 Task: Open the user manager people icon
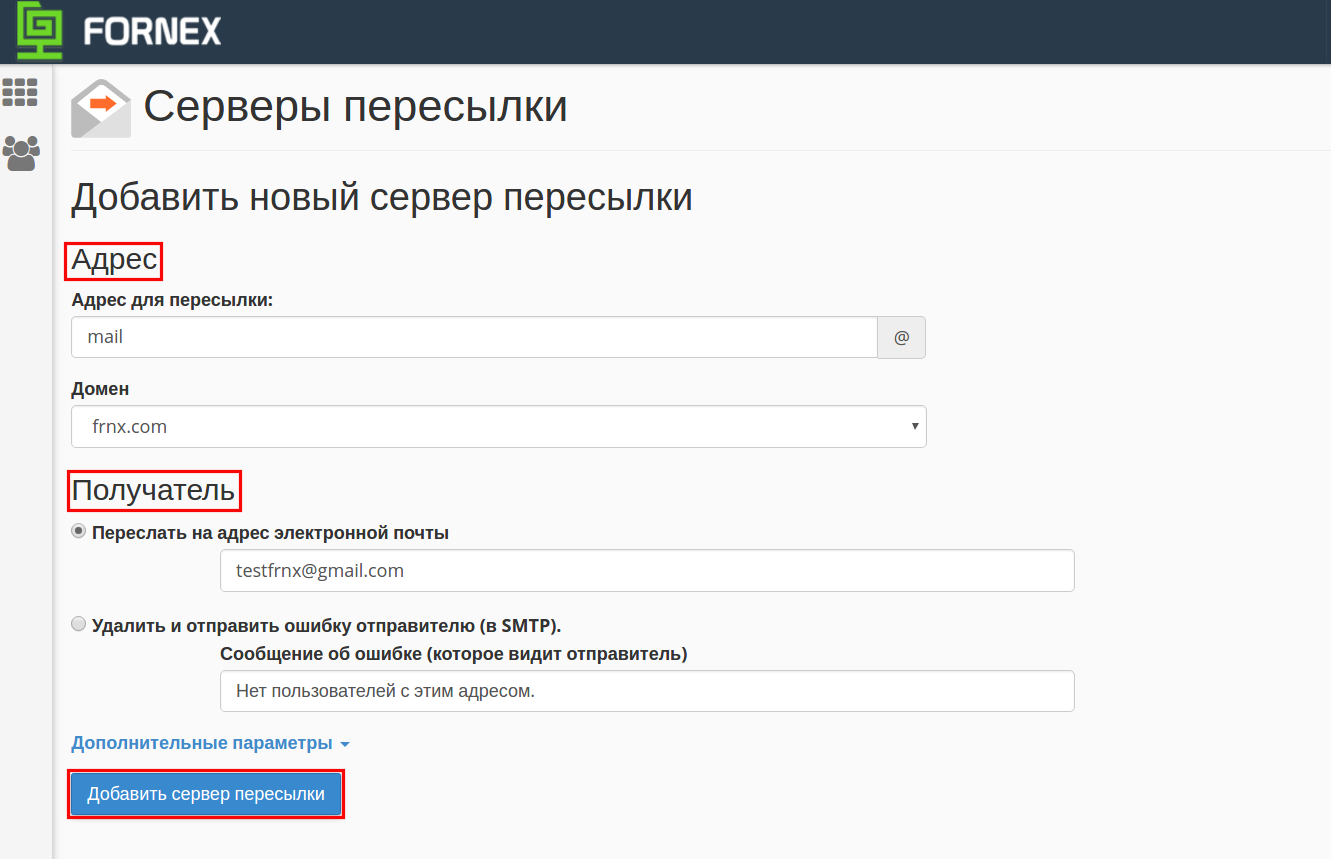pos(21,153)
